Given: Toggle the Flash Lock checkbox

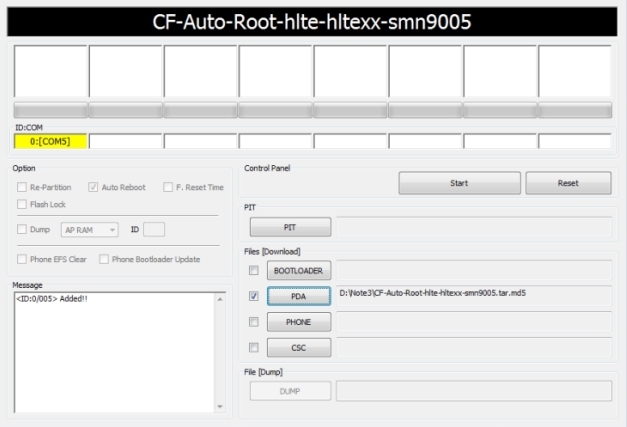Looking at the screenshot, I should pyautogui.click(x=22, y=204).
